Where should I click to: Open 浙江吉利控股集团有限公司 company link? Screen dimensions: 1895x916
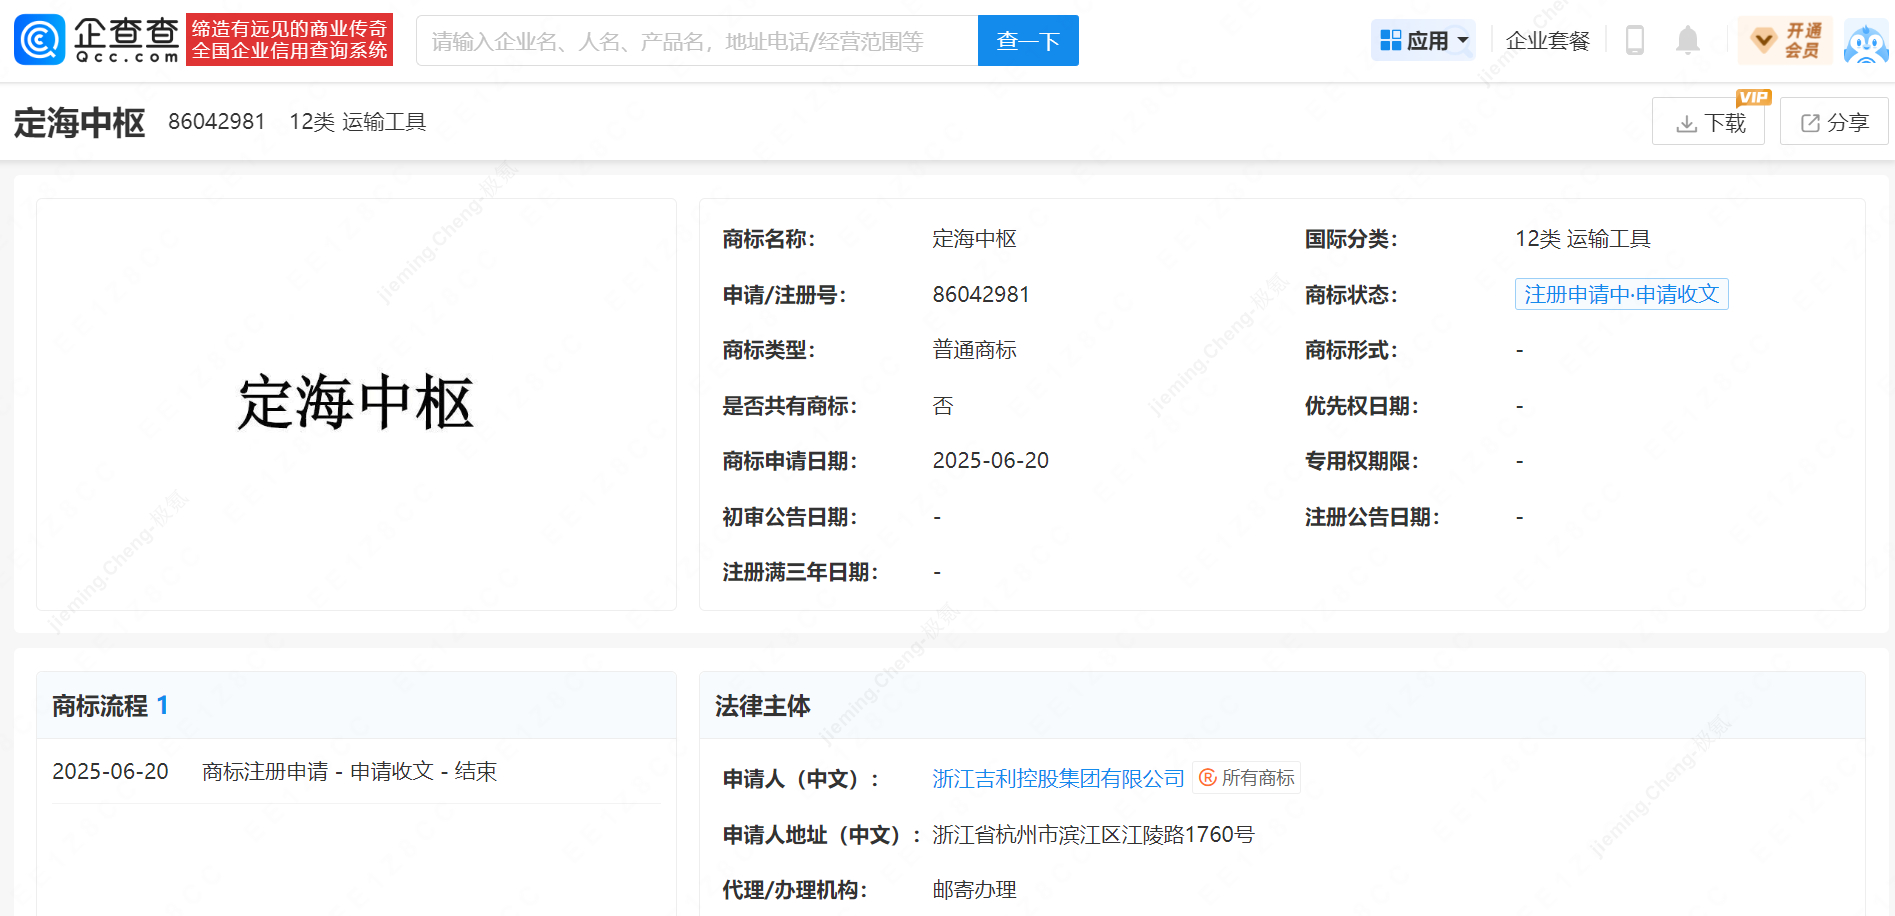(1058, 779)
